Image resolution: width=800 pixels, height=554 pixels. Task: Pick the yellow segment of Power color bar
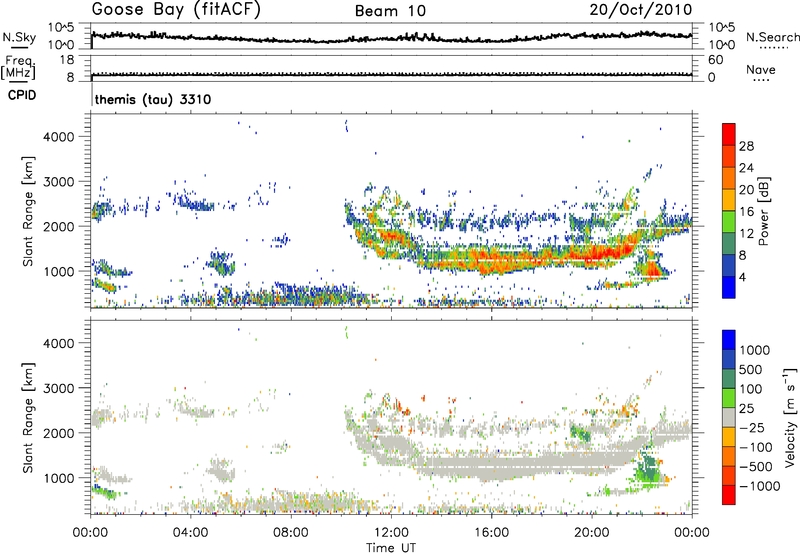729,199
